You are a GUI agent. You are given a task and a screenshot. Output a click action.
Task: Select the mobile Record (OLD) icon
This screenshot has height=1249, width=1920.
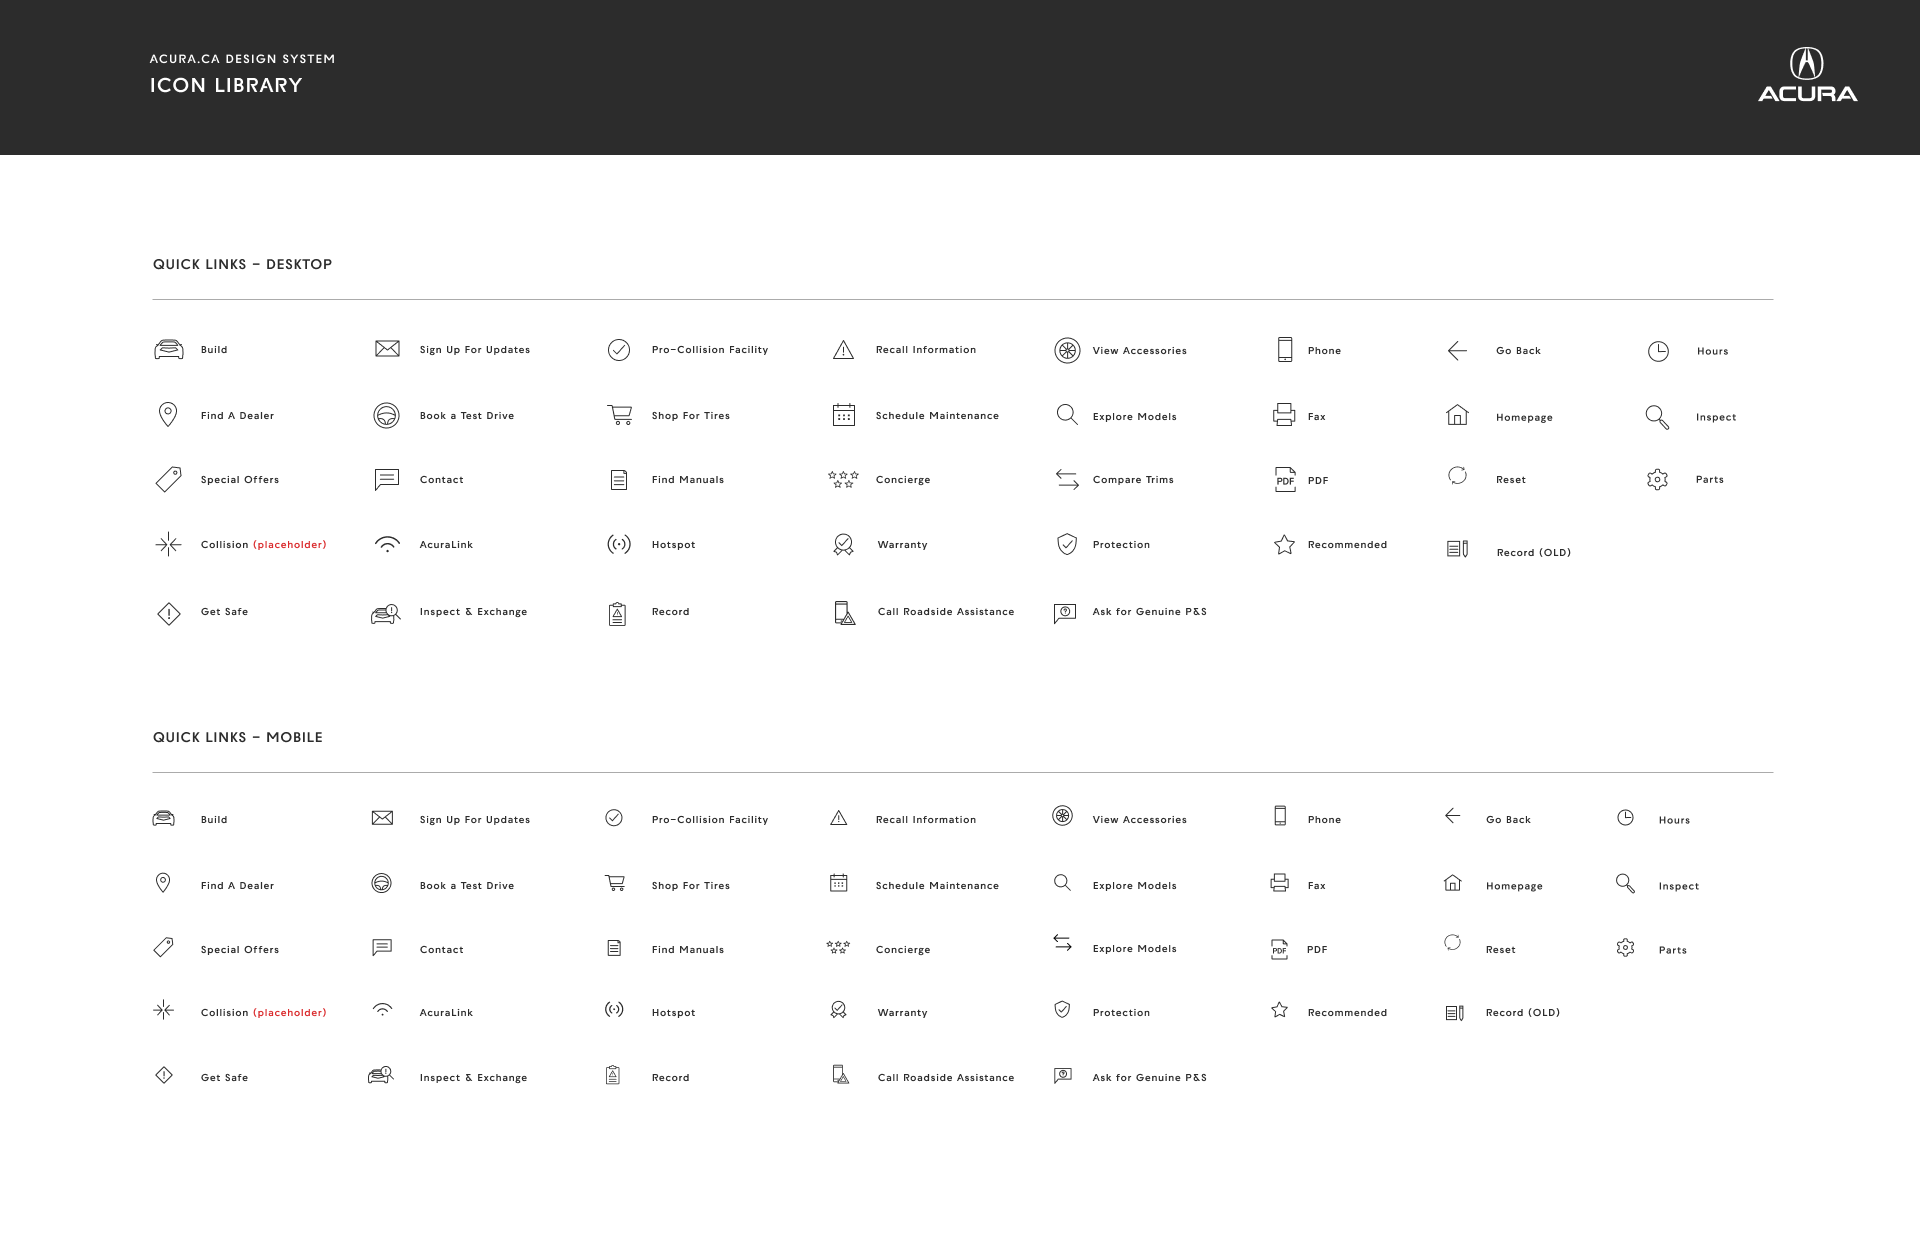click(1455, 1013)
